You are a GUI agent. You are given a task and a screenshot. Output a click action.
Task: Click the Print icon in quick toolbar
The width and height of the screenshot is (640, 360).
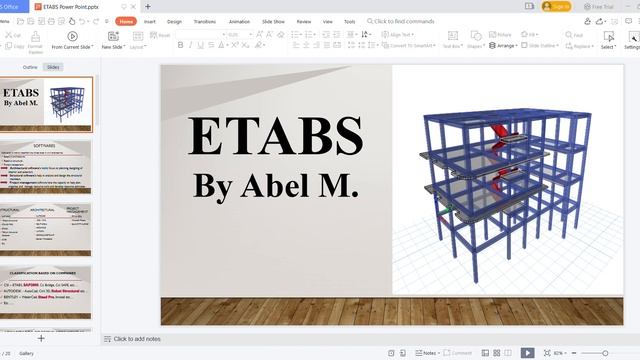point(51,21)
